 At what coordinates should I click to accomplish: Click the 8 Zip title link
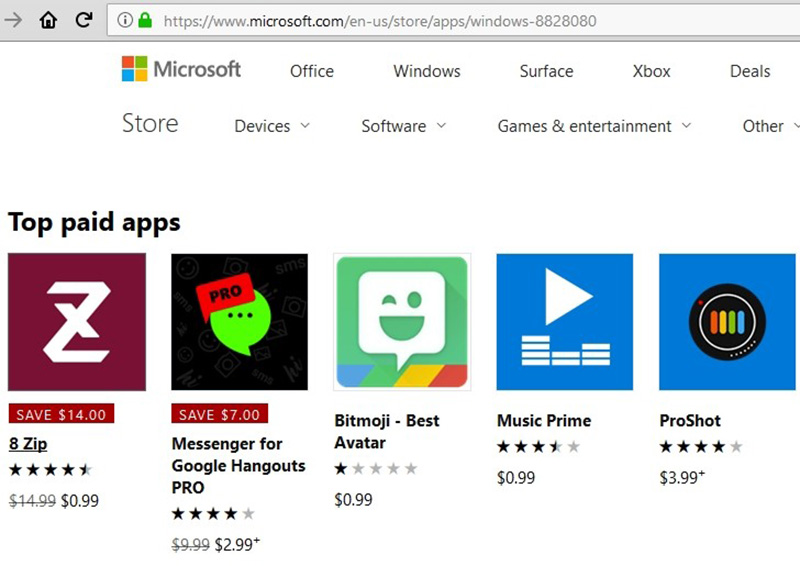(28, 444)
